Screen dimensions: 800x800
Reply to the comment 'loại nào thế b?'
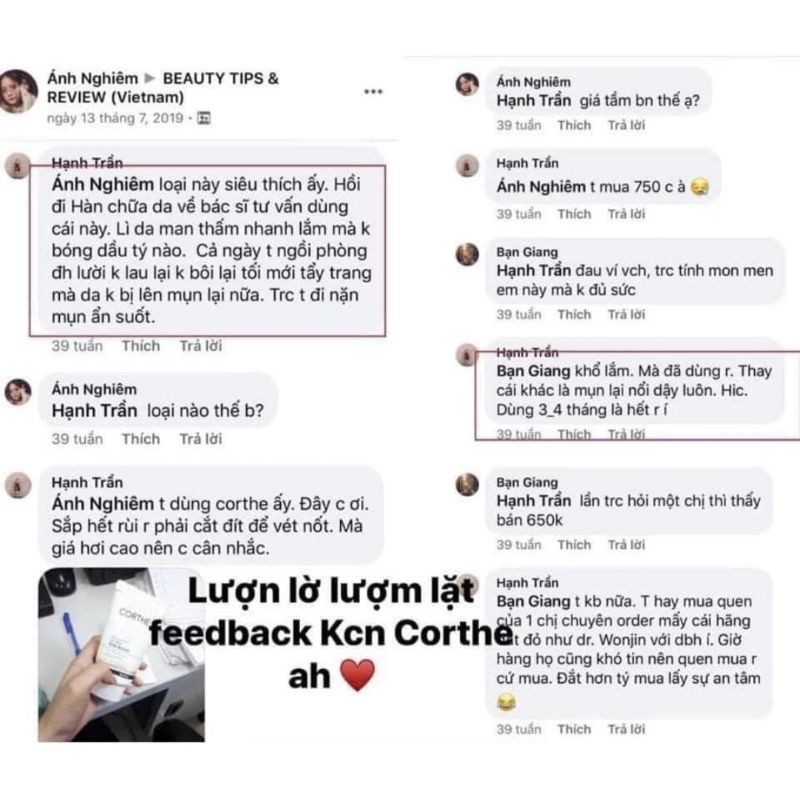201,439
